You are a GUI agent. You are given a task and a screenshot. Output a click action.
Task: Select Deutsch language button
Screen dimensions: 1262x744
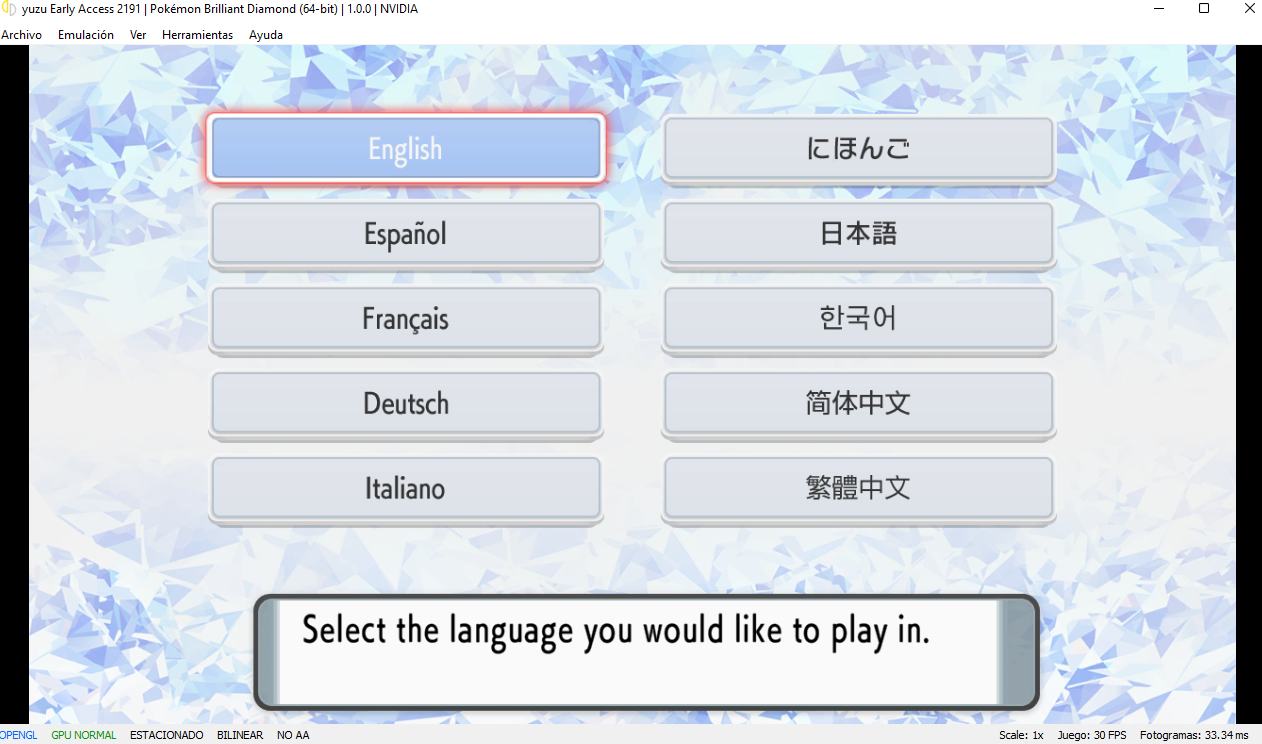(405, 404)
